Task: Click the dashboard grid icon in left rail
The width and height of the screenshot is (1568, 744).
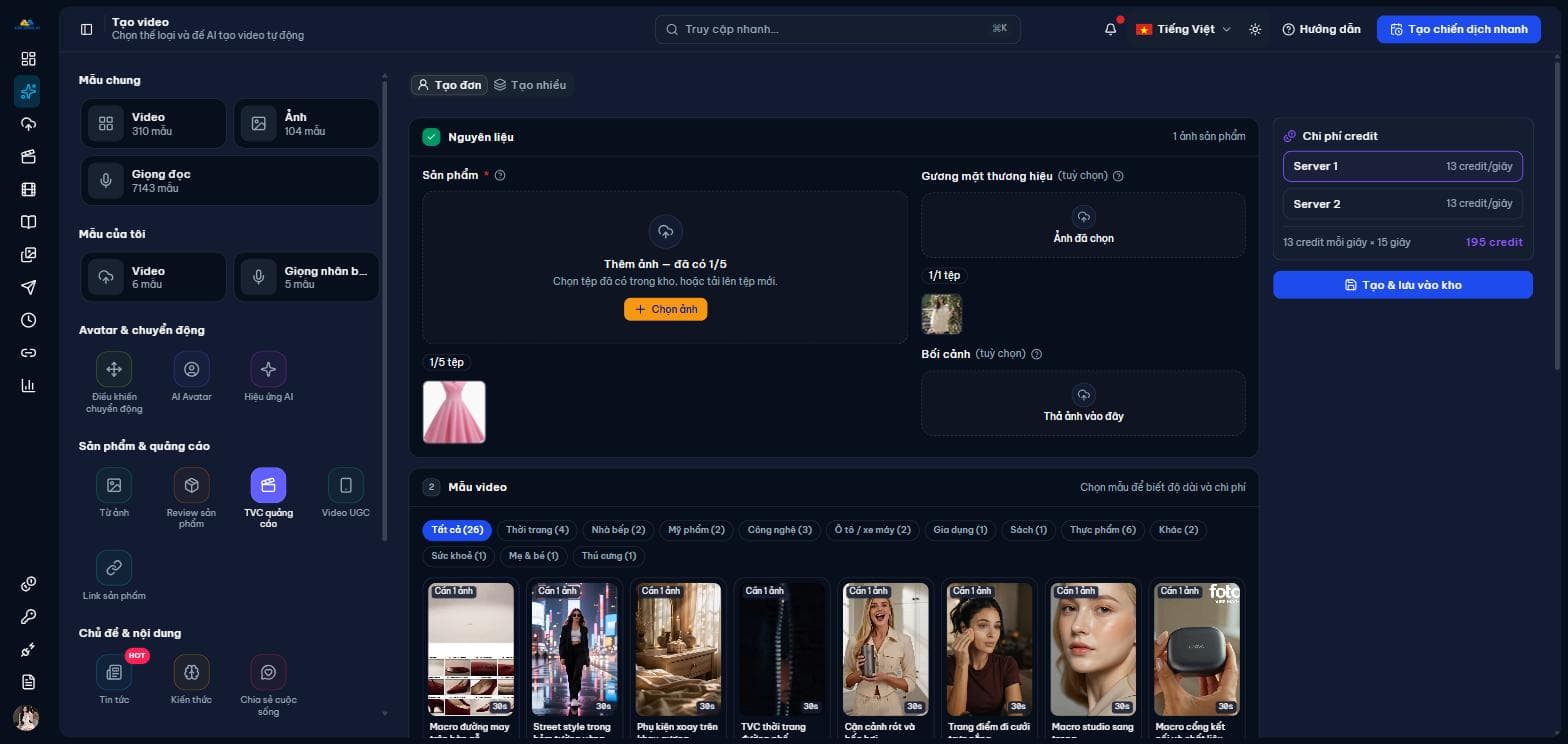Action: (x=28, y=59)
